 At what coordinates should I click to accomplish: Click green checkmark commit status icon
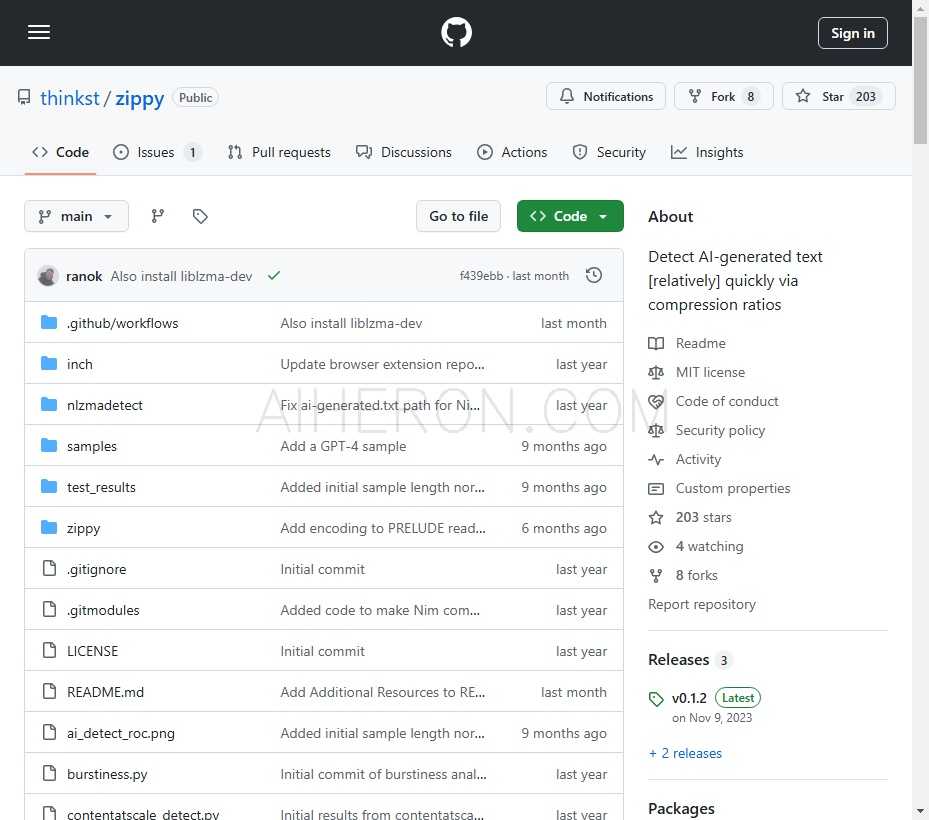[274, 276]
